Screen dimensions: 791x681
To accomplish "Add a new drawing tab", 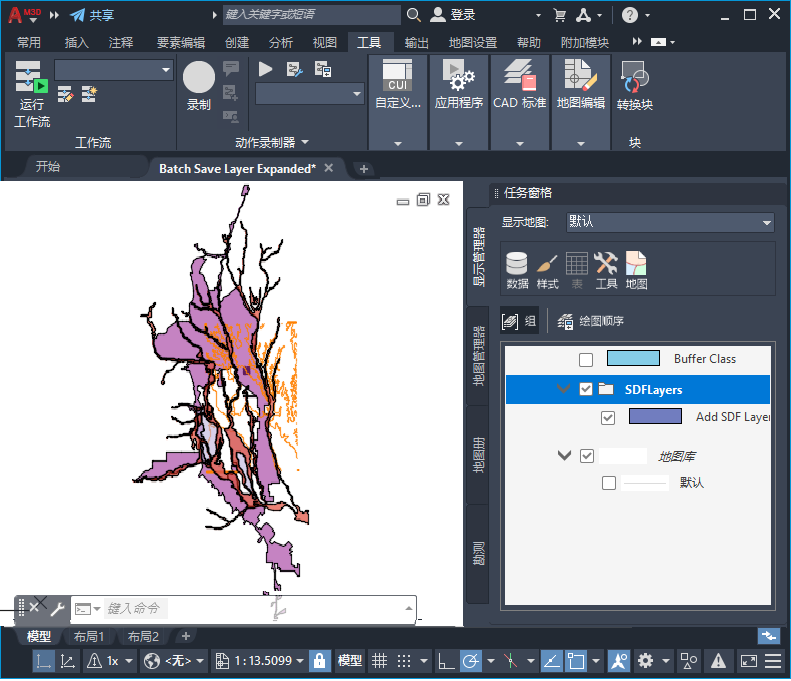I will (x=364, y=169).
